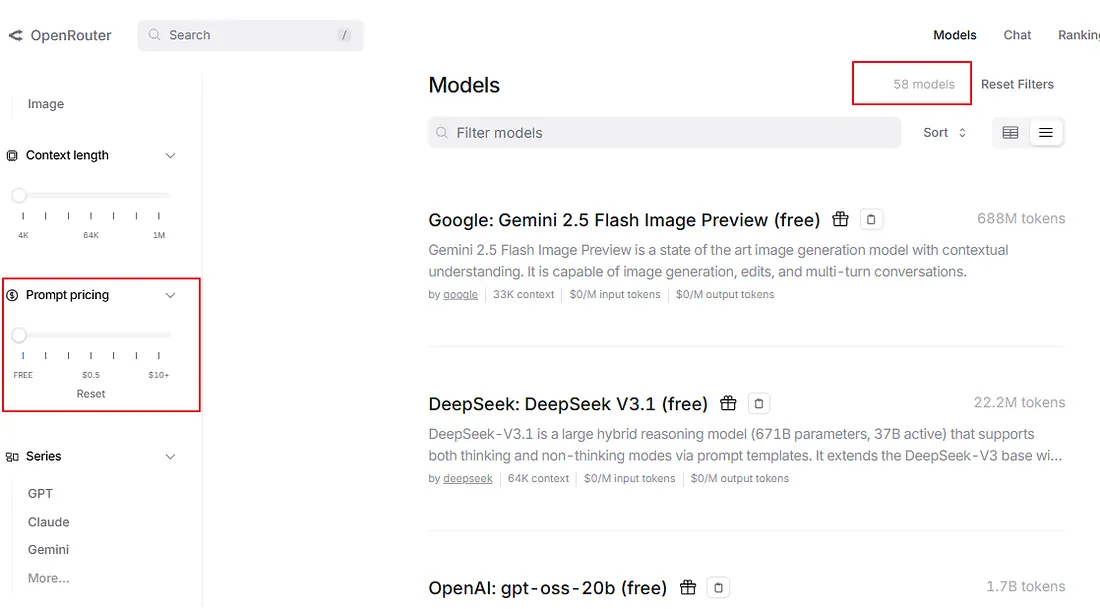Click the Prompt pricing slider handle
Viewport: 1100px width, 609px height.
(x=19, y=335)
